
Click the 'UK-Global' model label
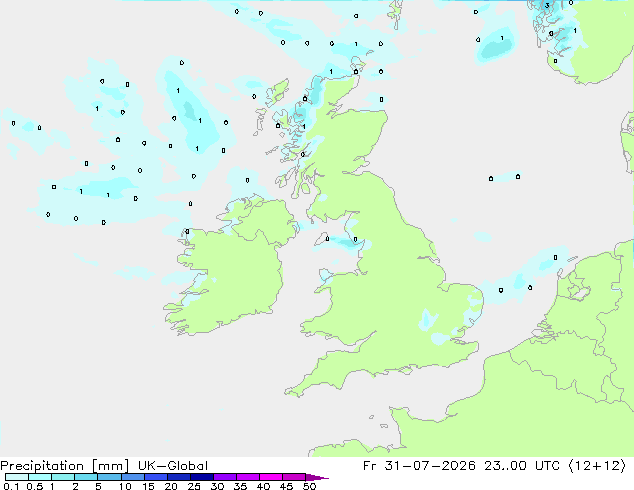(x=173, y=466)
